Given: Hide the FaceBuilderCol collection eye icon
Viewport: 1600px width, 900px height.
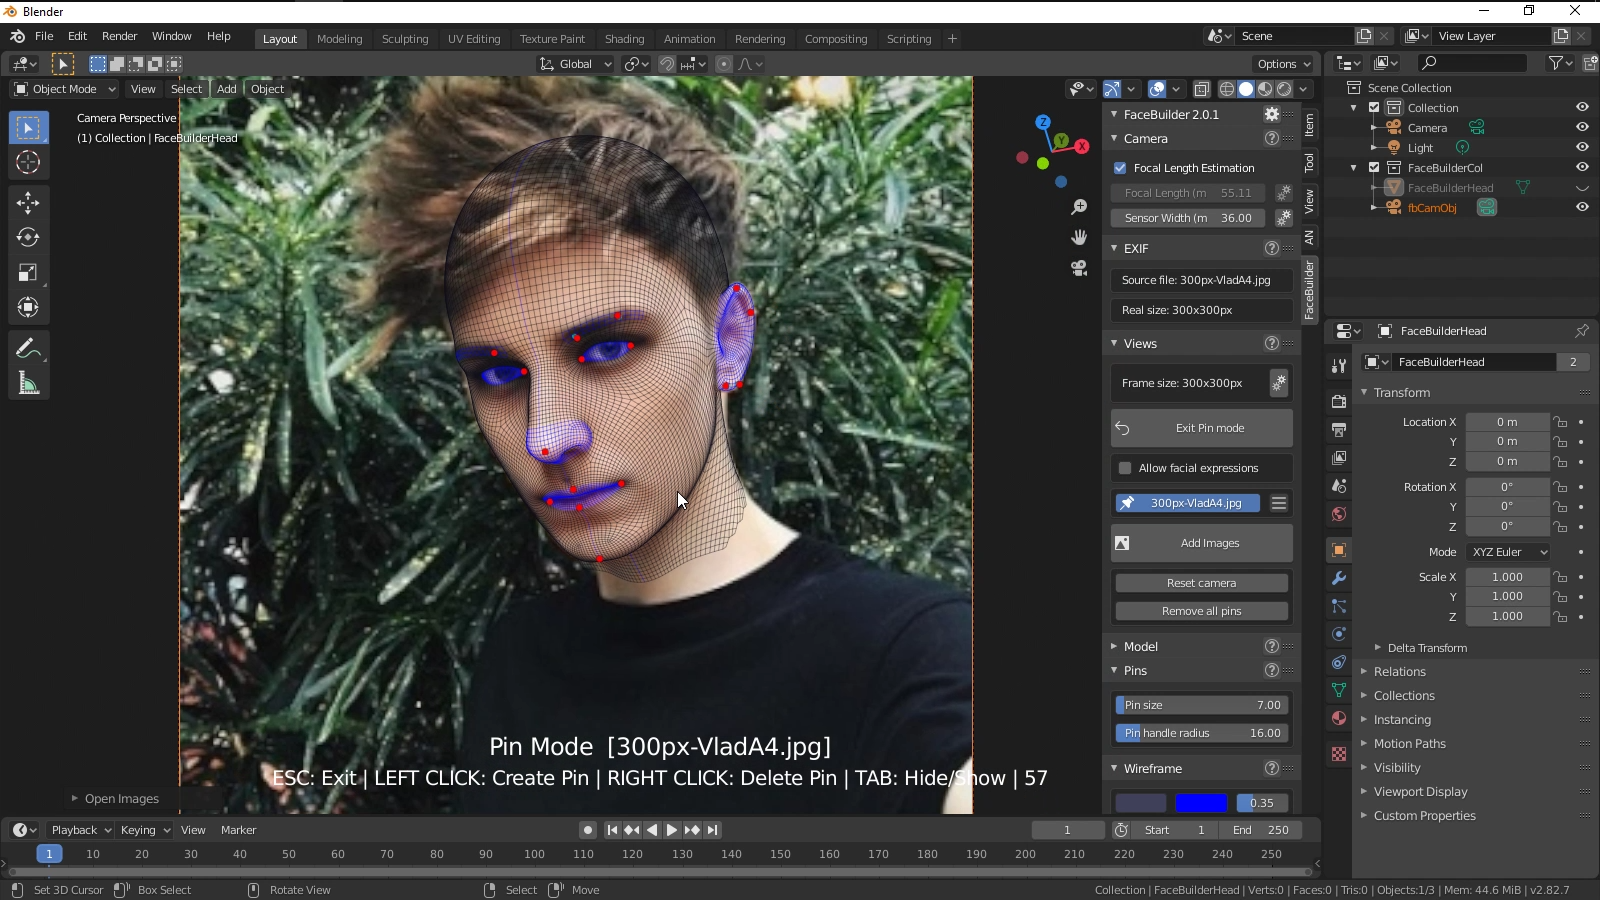Looking at the screenshot, I should [1582, 167].
